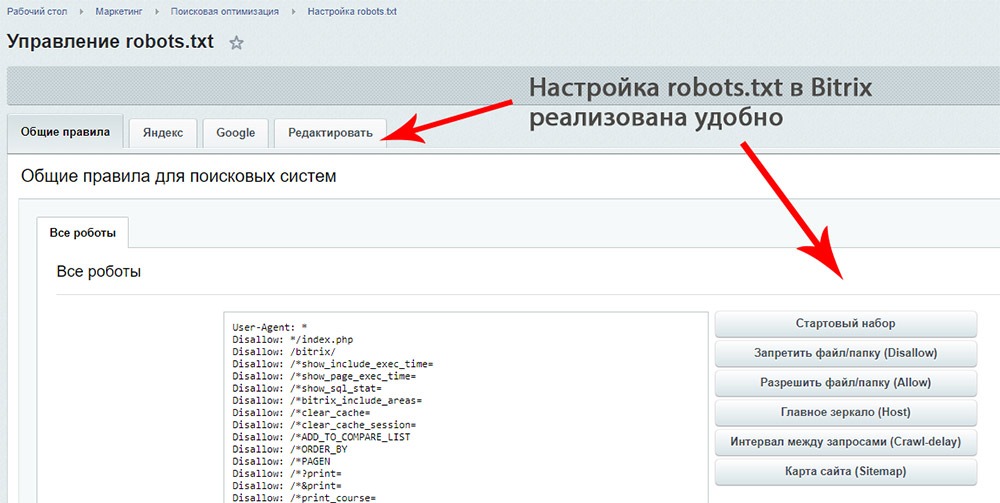Open Рабочий стол breadcrumb link

(x=37, y=11)
